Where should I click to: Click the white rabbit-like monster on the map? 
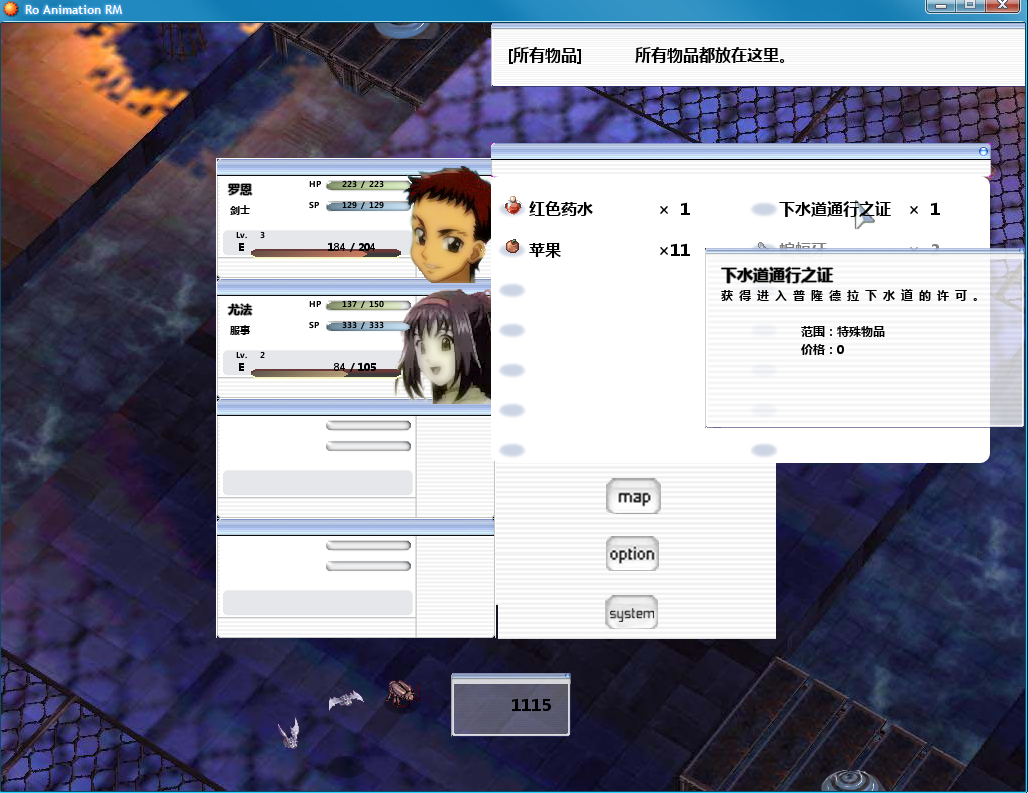289,733
